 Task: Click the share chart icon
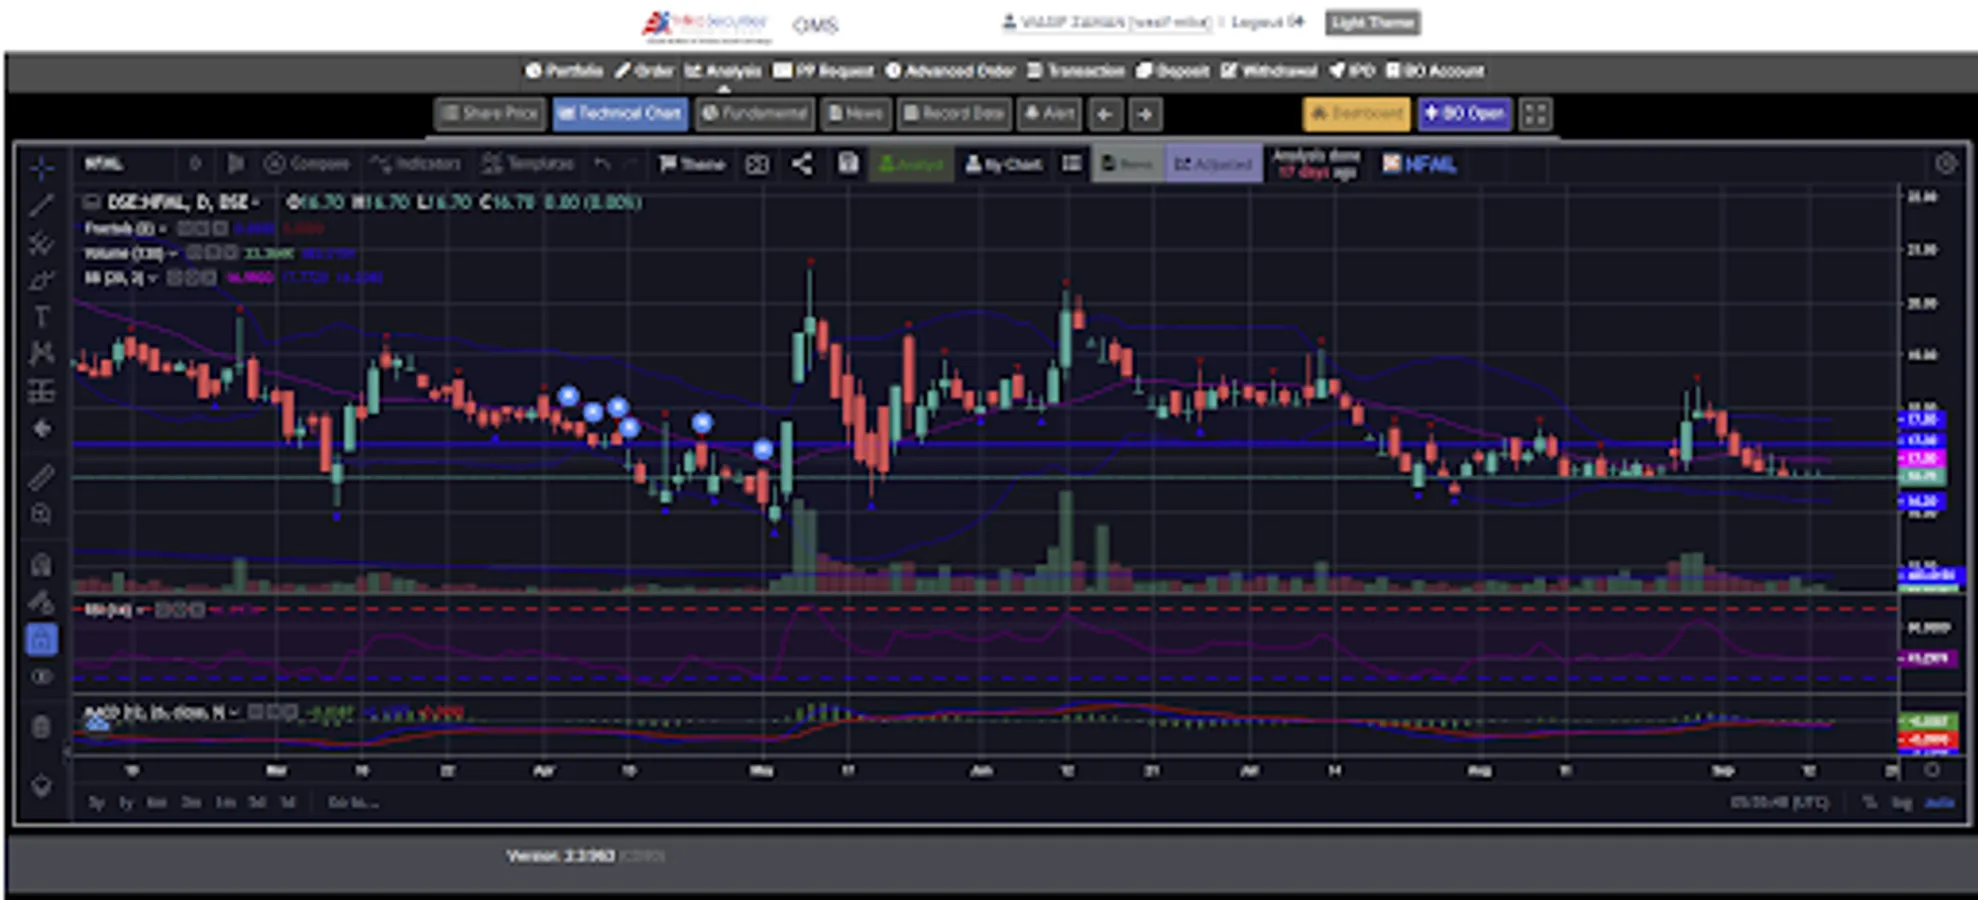(x=802, y=164)
